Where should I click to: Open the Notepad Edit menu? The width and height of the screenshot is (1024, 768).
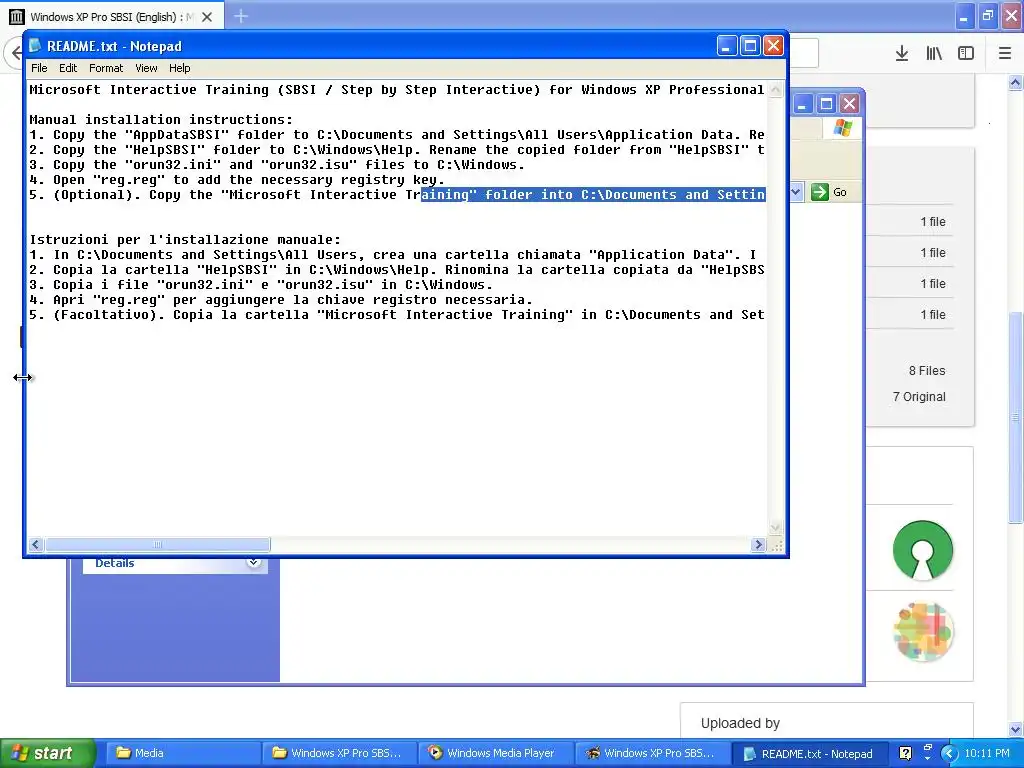[68, 68]
